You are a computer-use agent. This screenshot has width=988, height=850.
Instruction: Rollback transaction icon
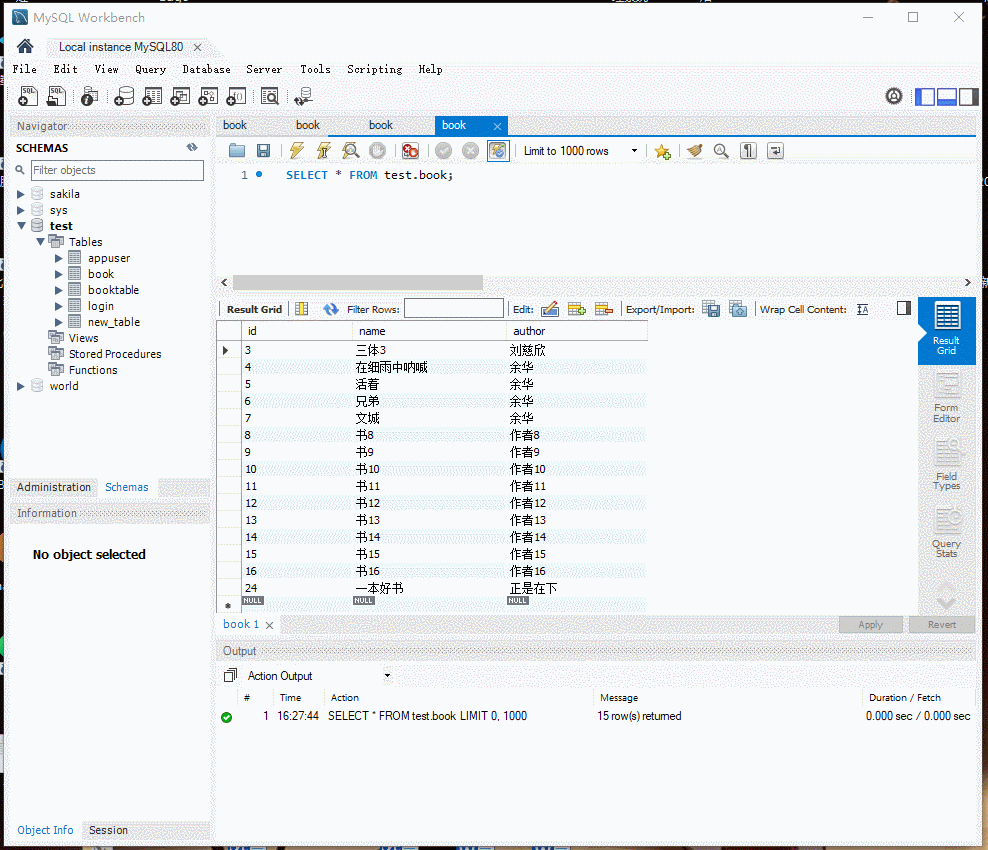pyautogui.click(x=470, y=151)
